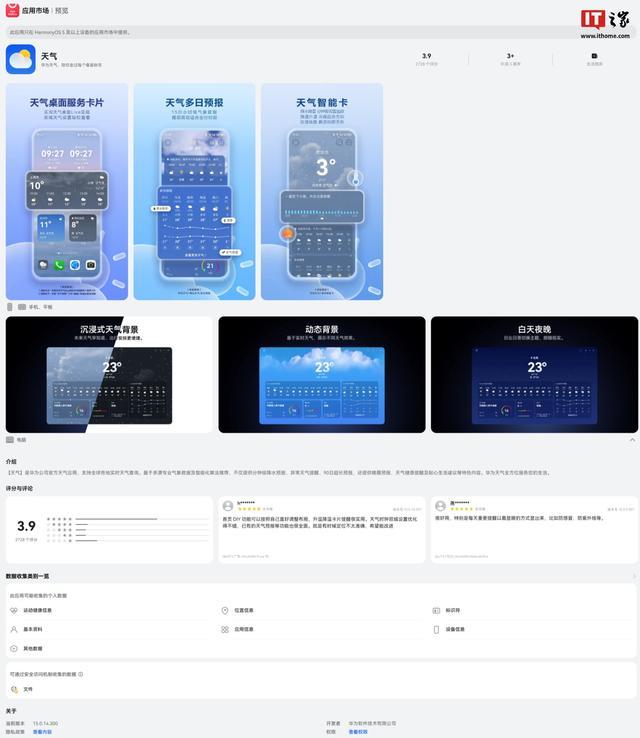Click the location info pin icon
This screenshot has width=640, height=738.
[x=225, y=610]
